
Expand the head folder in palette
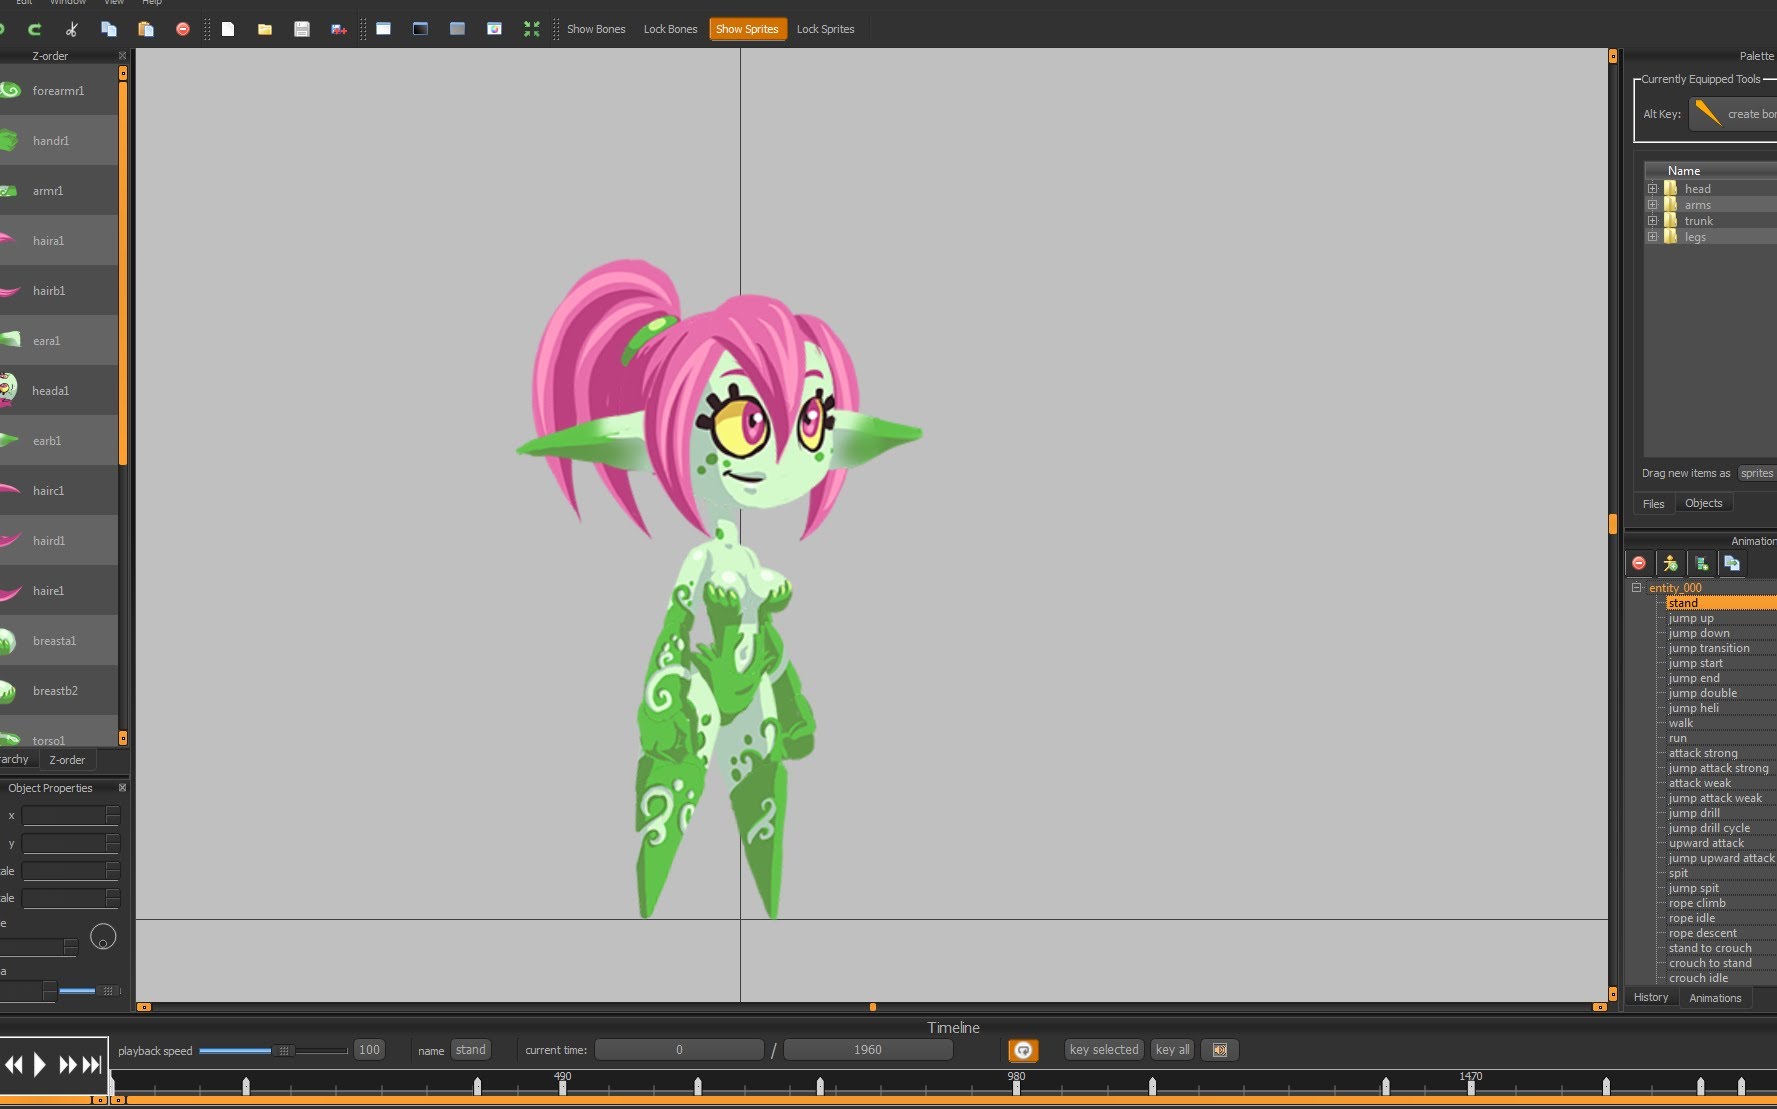click(x=1653, y=189)
